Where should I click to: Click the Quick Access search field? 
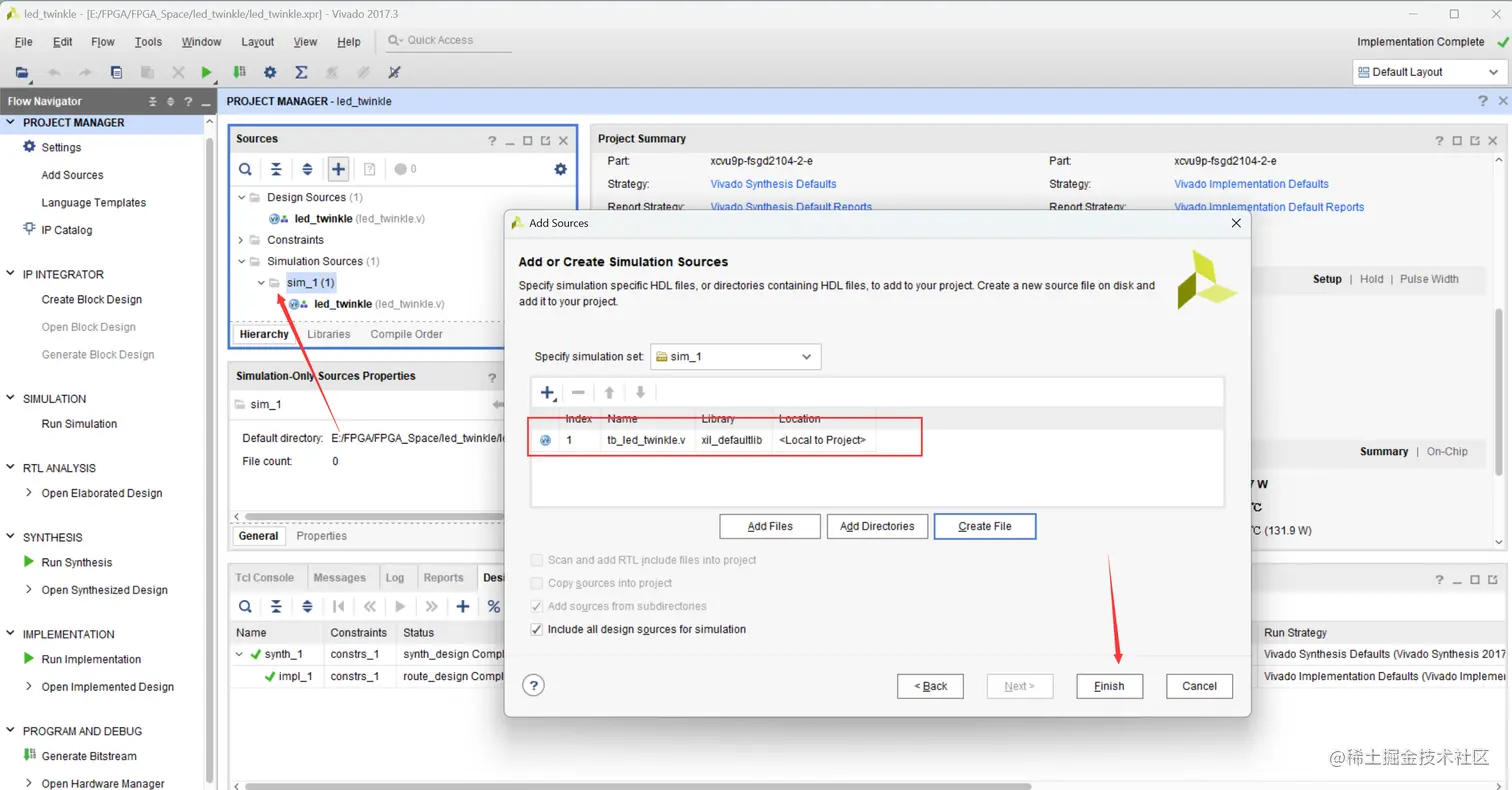tap(448, 40)
